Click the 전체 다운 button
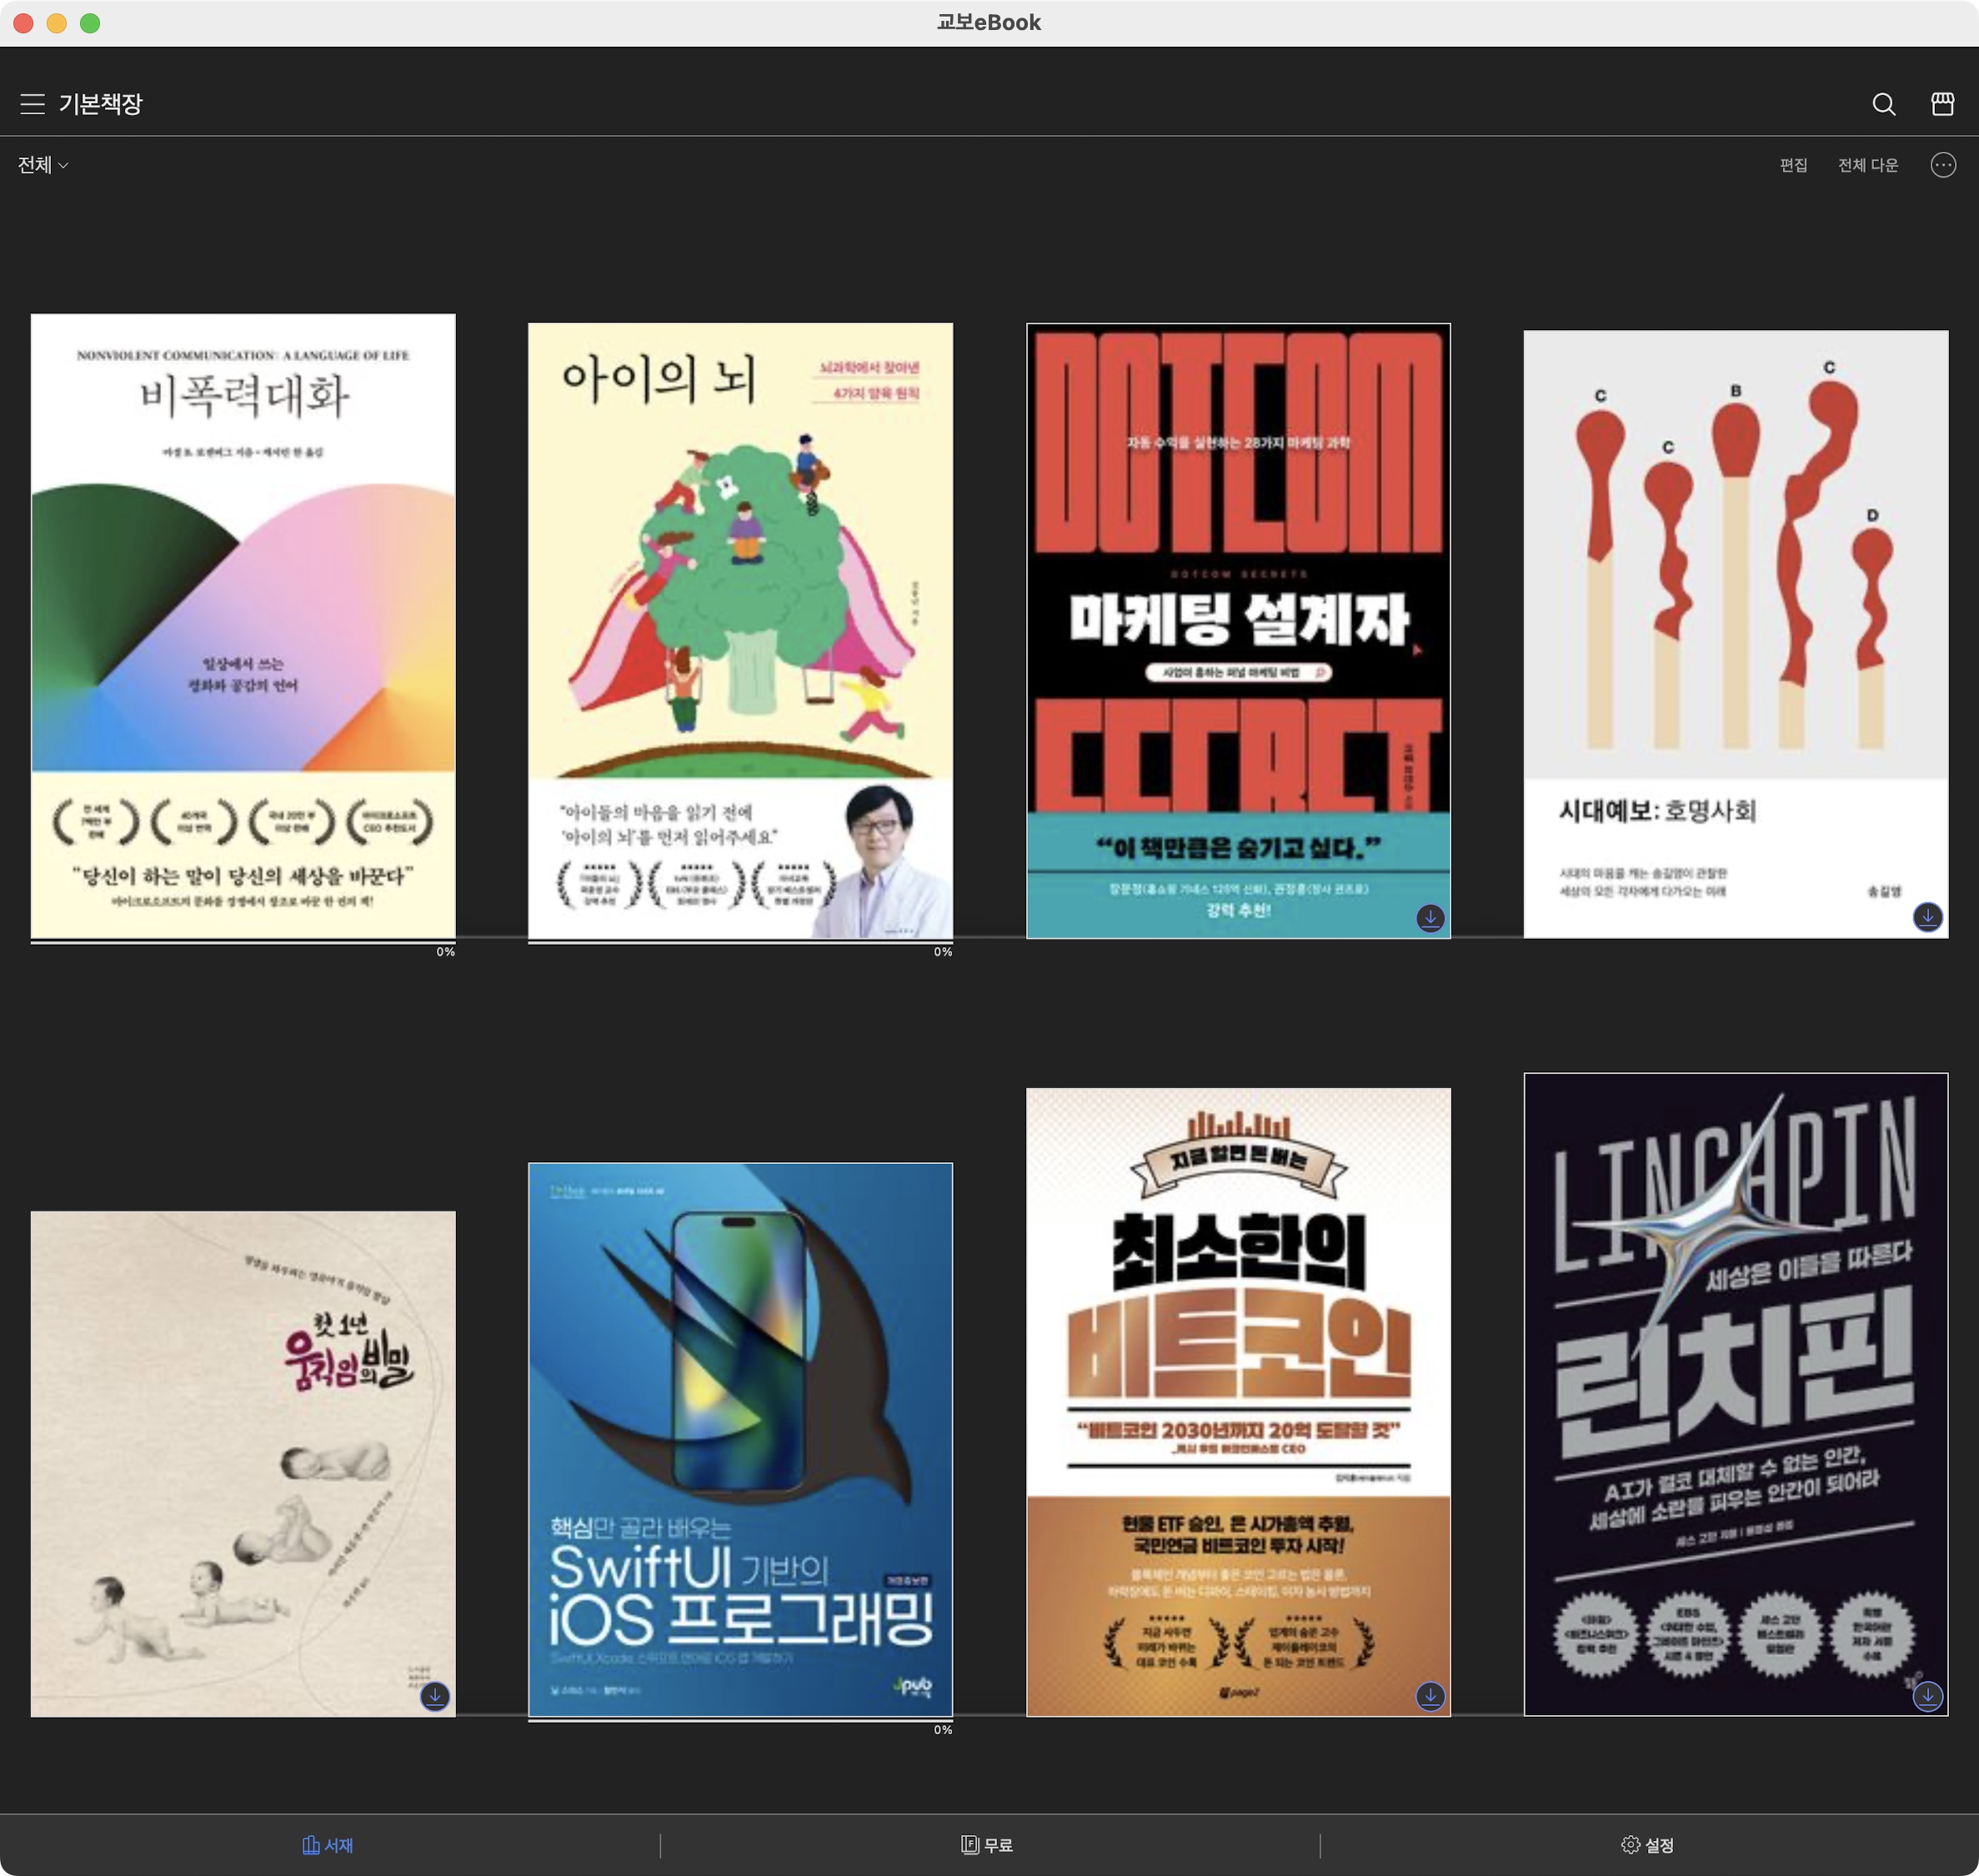 pos(1867,165)
